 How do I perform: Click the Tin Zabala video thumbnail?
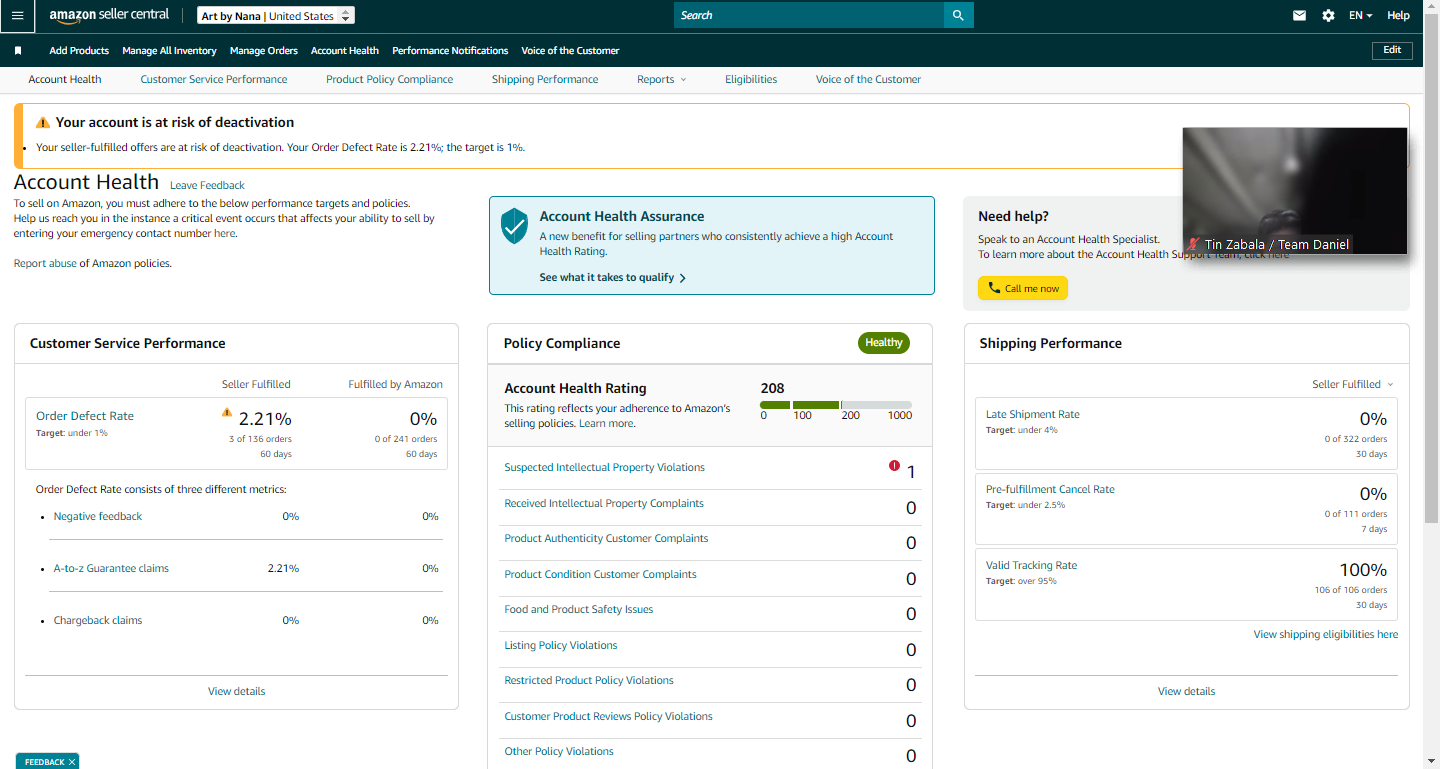[1295, 191]
